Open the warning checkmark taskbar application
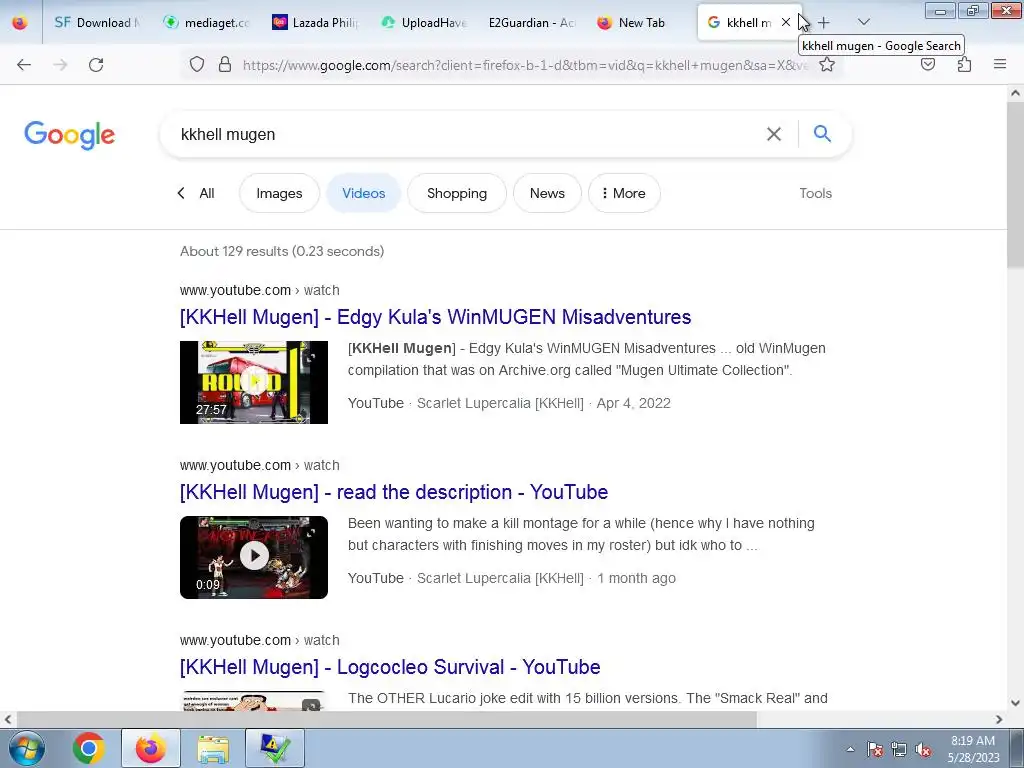 click(275, 748)
